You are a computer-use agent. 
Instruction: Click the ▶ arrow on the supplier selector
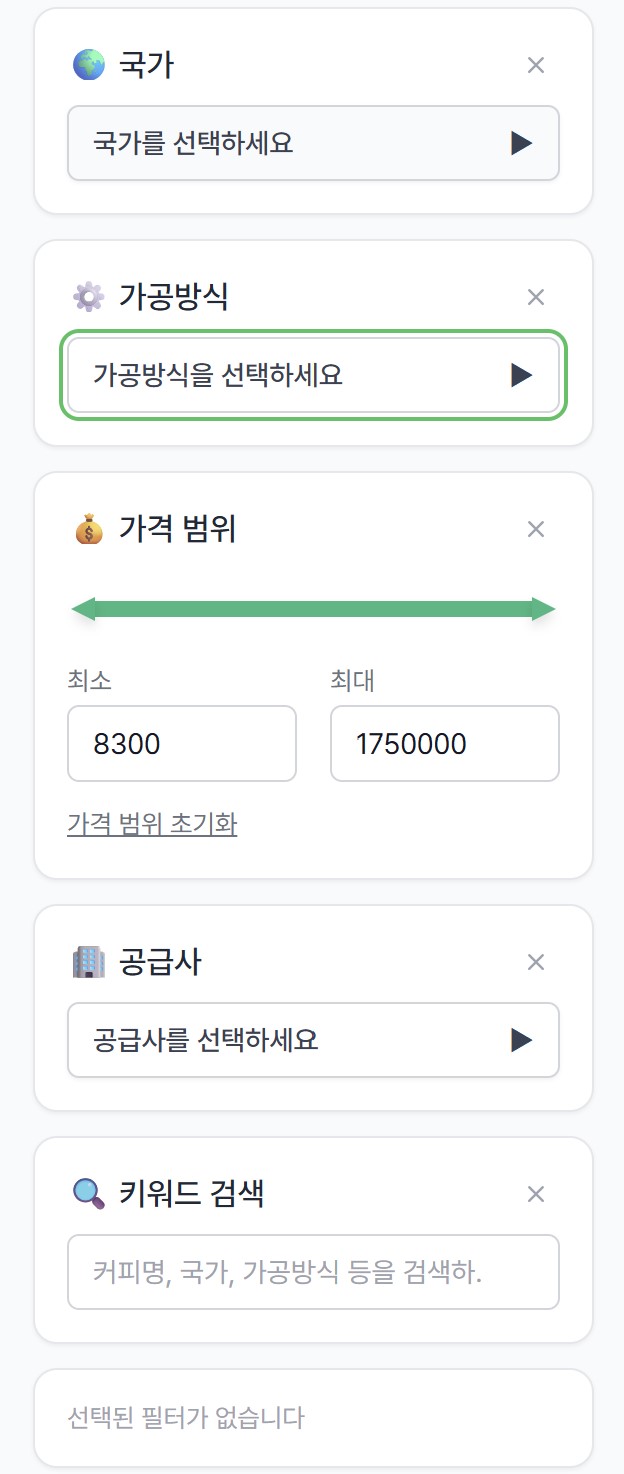tap(521, 1040)
